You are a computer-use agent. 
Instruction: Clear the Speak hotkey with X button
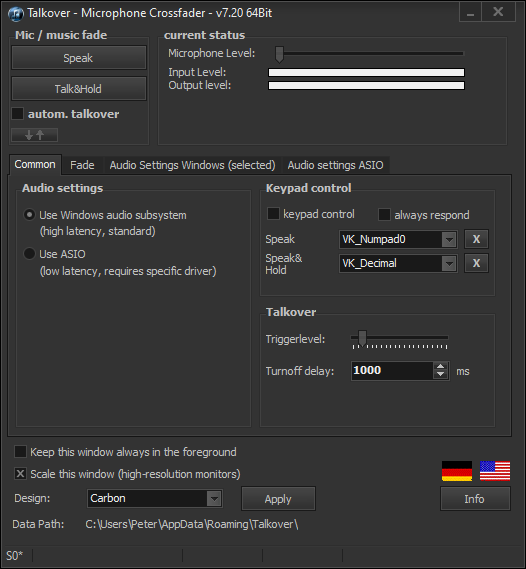[476, 239]
